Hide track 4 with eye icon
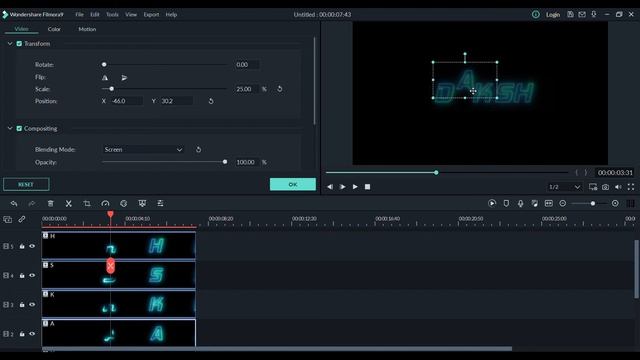Image resolution: width=640 pixels, height=360 pixels. pyautogui.click(x=32, y=276)
